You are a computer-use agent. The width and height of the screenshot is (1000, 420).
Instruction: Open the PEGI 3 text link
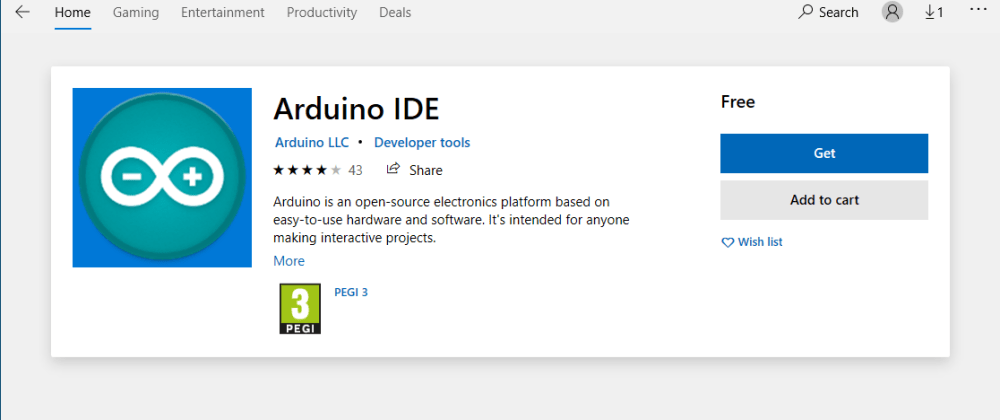coord(351,293)
